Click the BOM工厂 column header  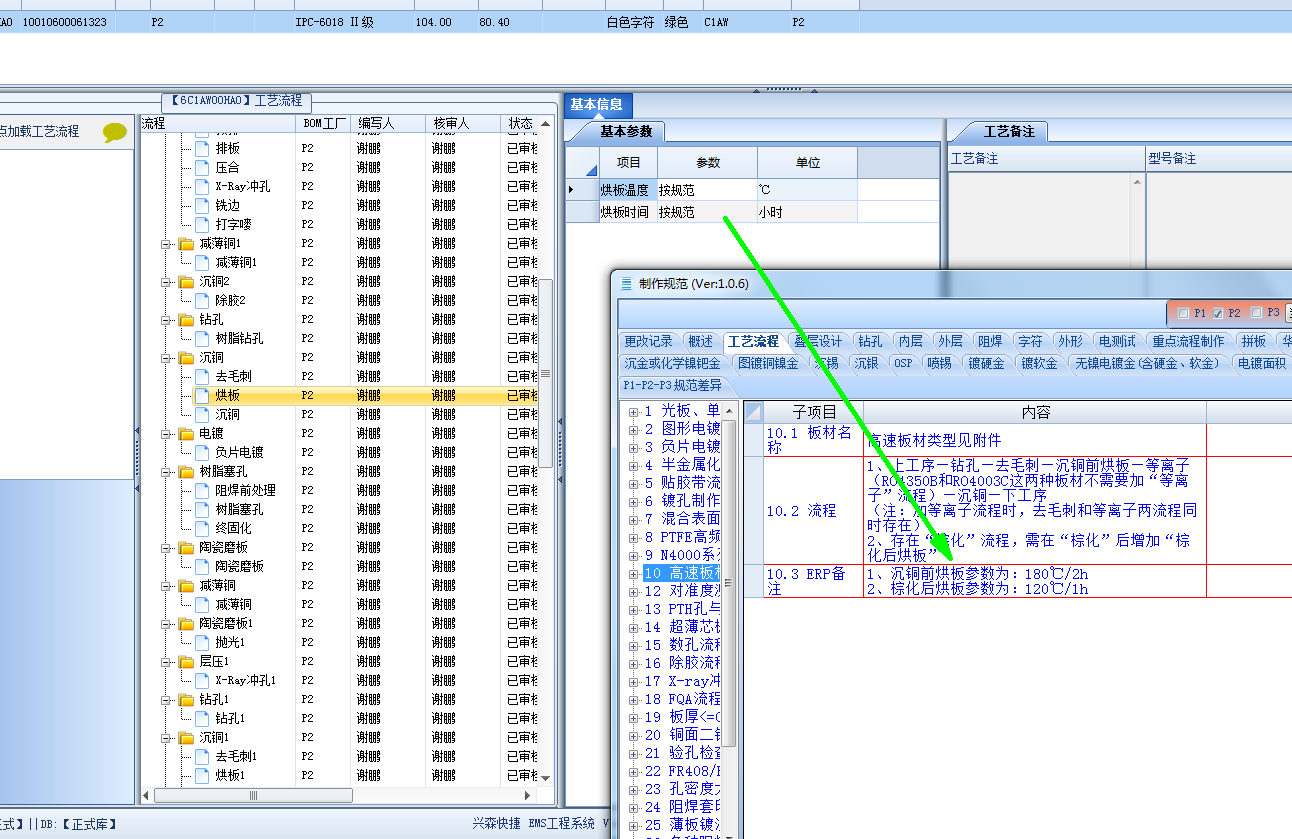click(x=324, y=123)
